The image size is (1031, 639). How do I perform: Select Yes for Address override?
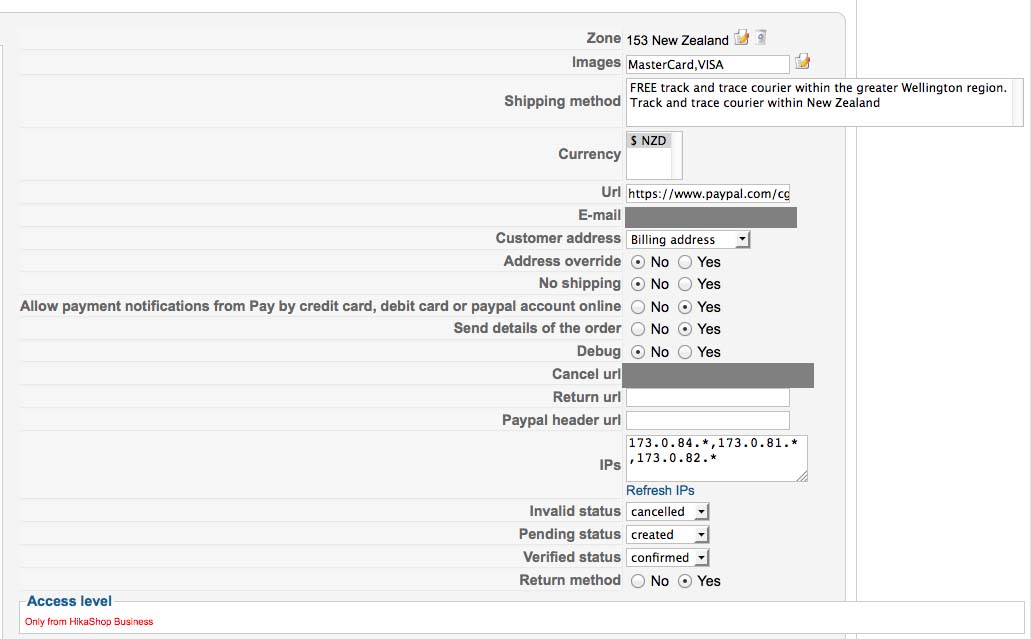click(x=685, y=262)
